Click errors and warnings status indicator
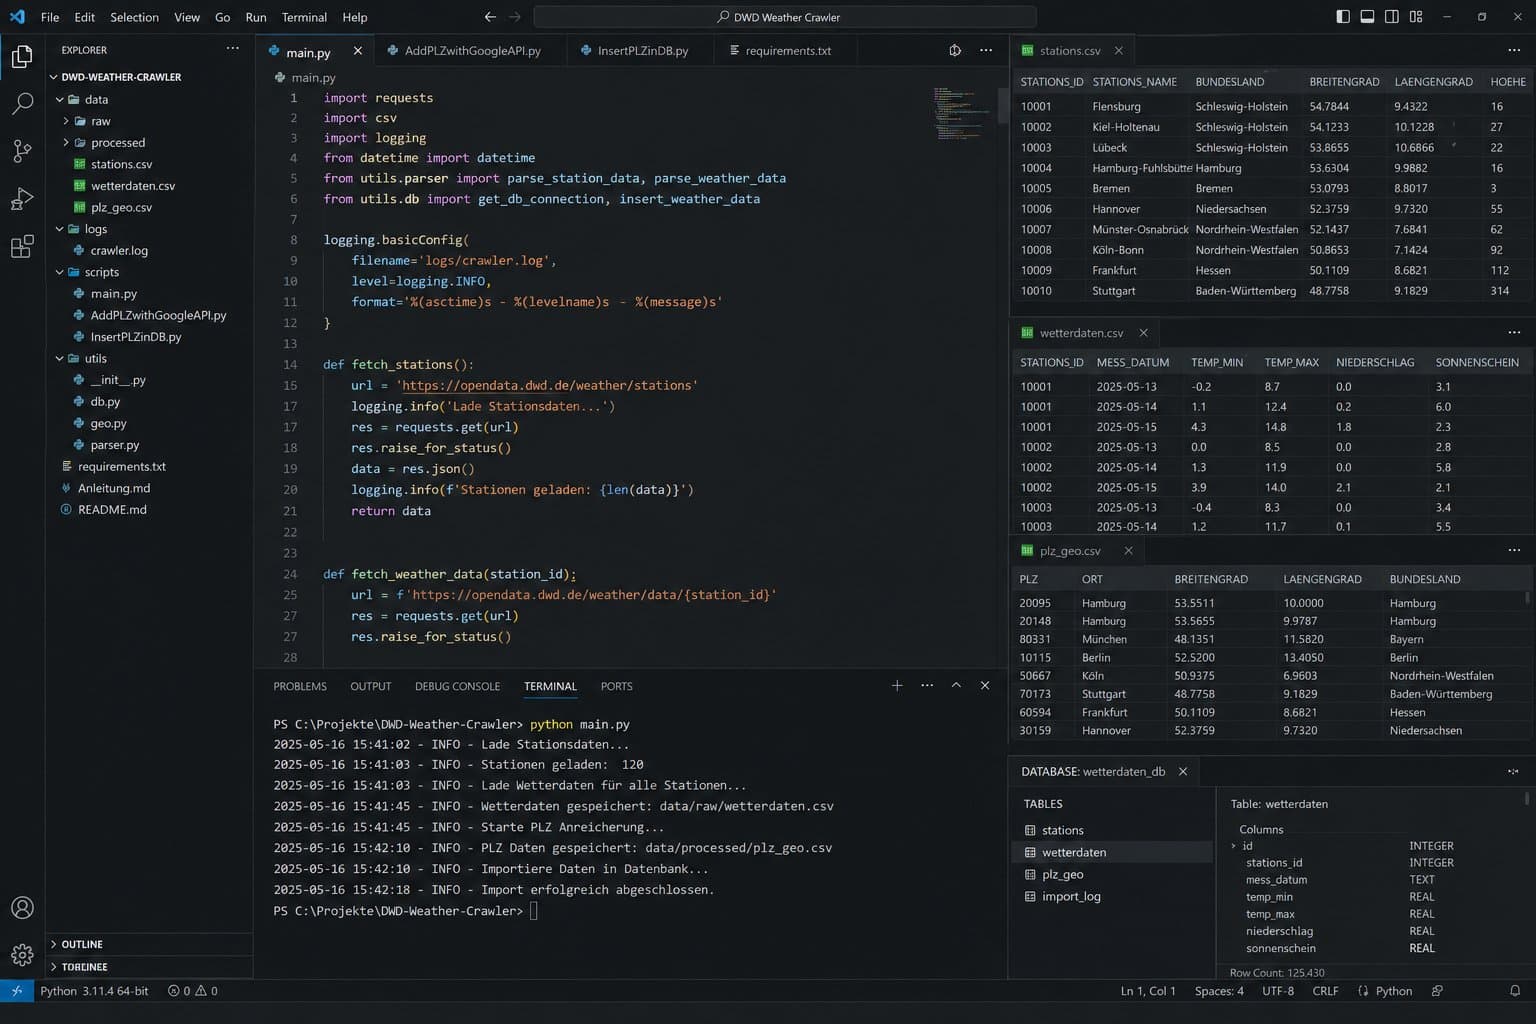Image resolution: width=1536 pixels, height=1024 pixels. [193, 991]
